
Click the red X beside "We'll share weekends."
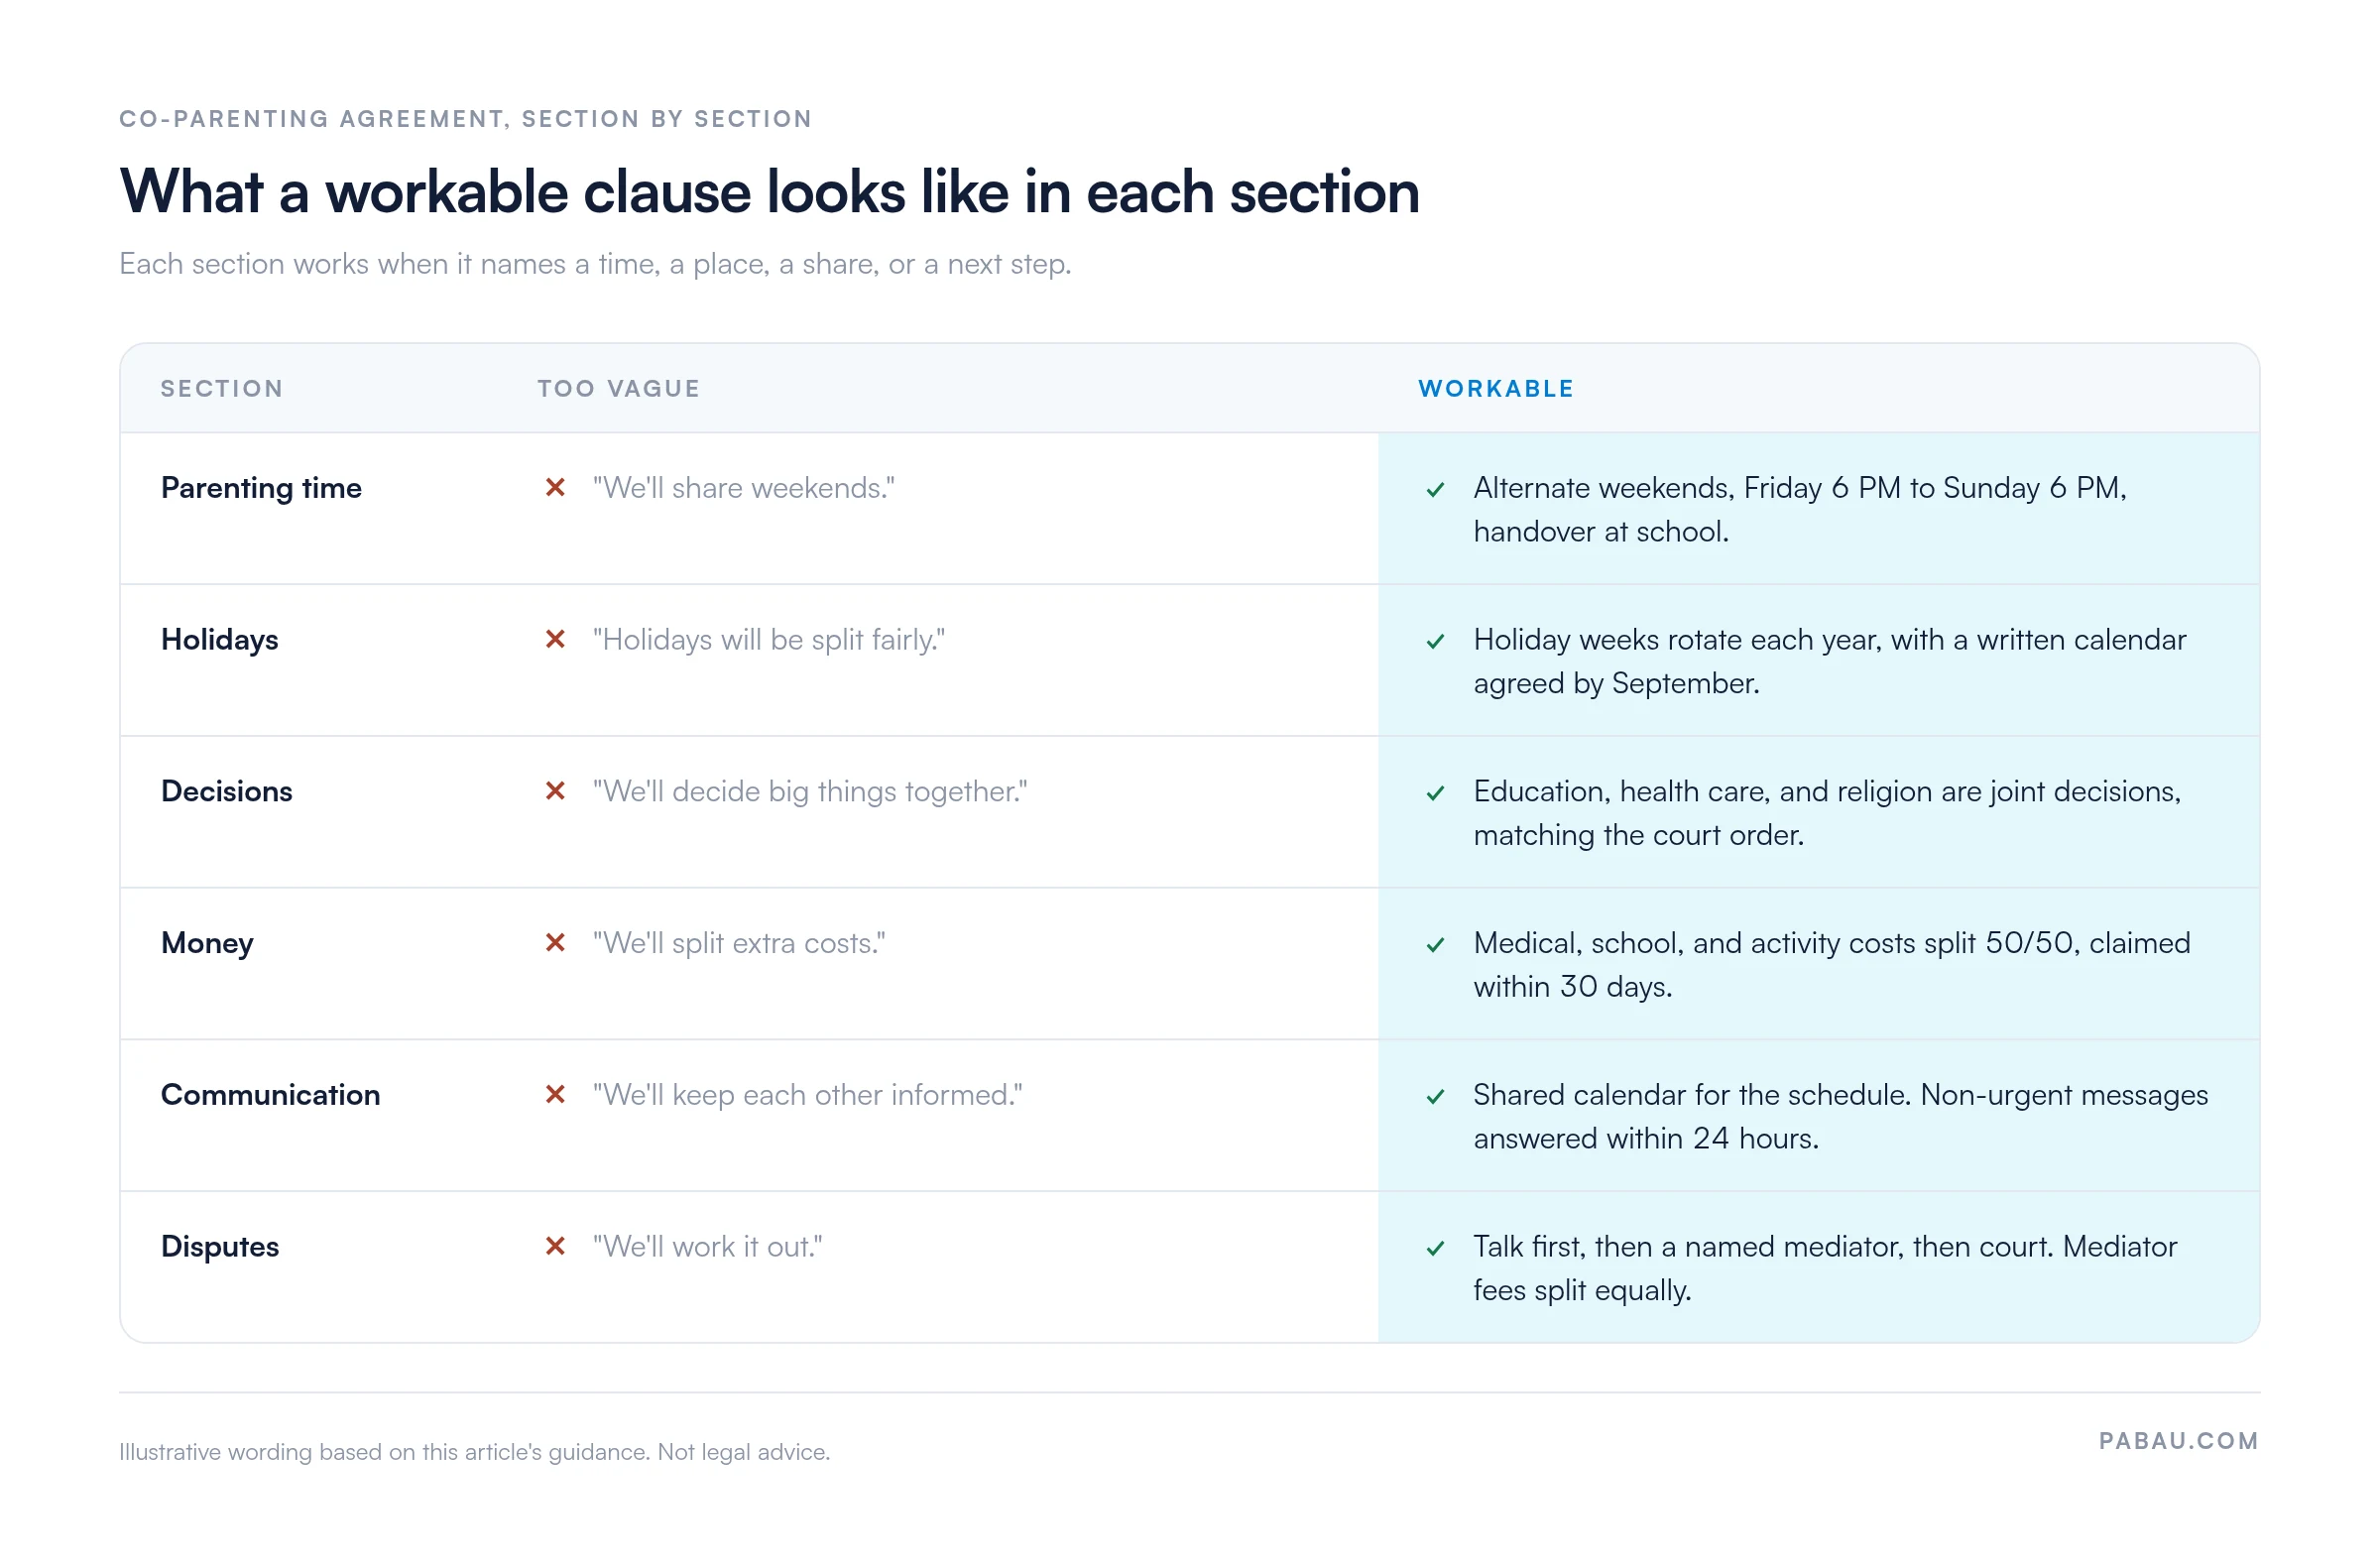[x=555, y=488]
